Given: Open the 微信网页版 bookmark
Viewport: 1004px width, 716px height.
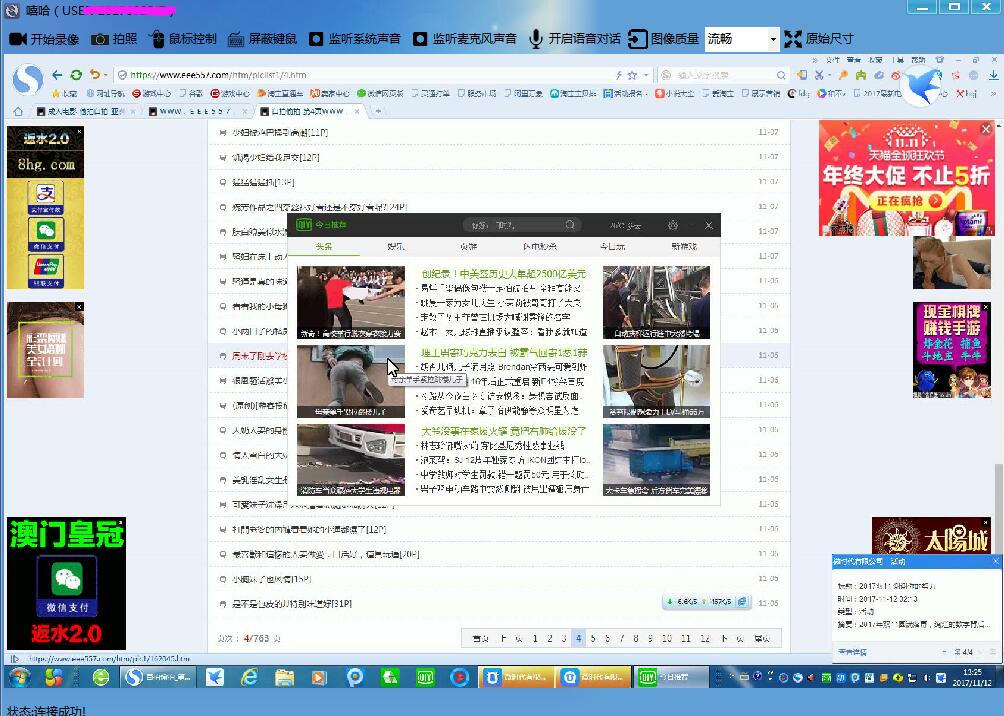Looking at the screenshot, I should (x=380, y=94).
